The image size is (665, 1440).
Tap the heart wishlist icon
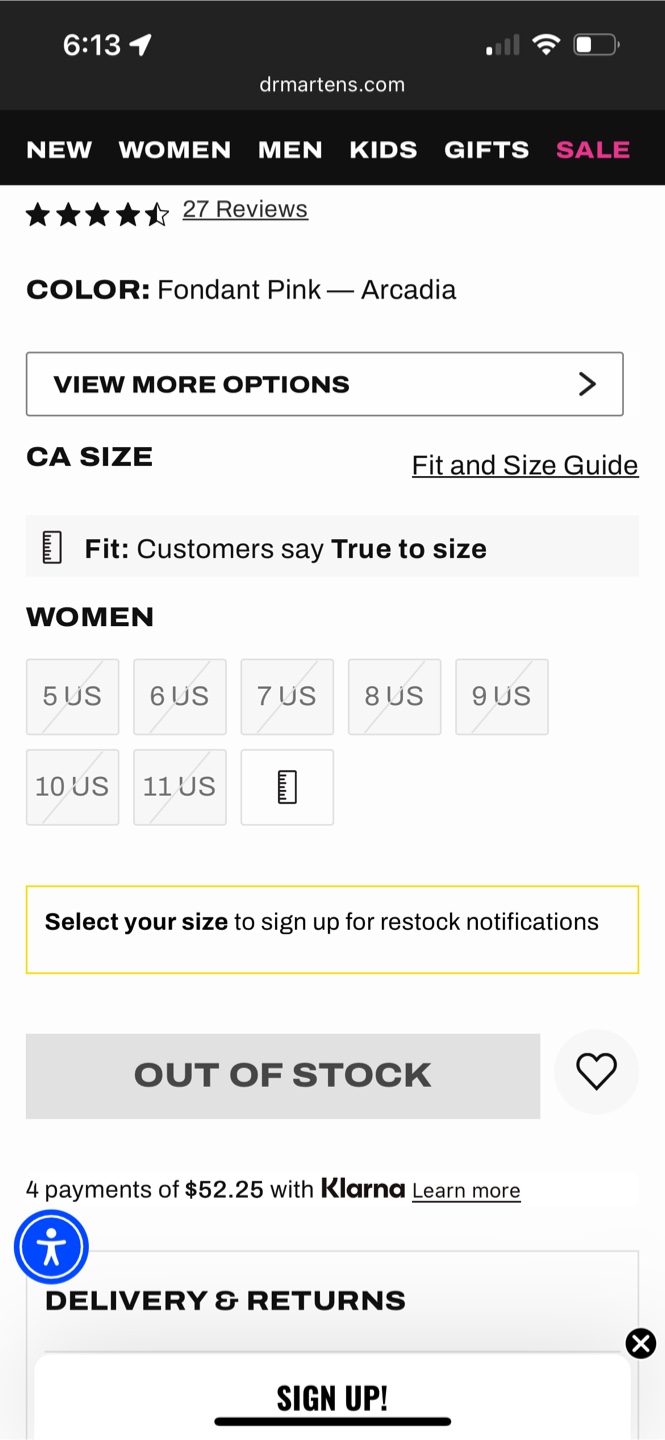click(x=596, y=1072)
